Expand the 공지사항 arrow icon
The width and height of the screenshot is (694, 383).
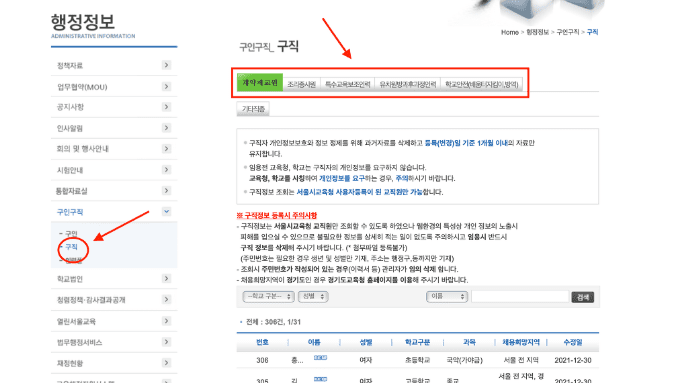pyautogui.click(x=166, y=107)
